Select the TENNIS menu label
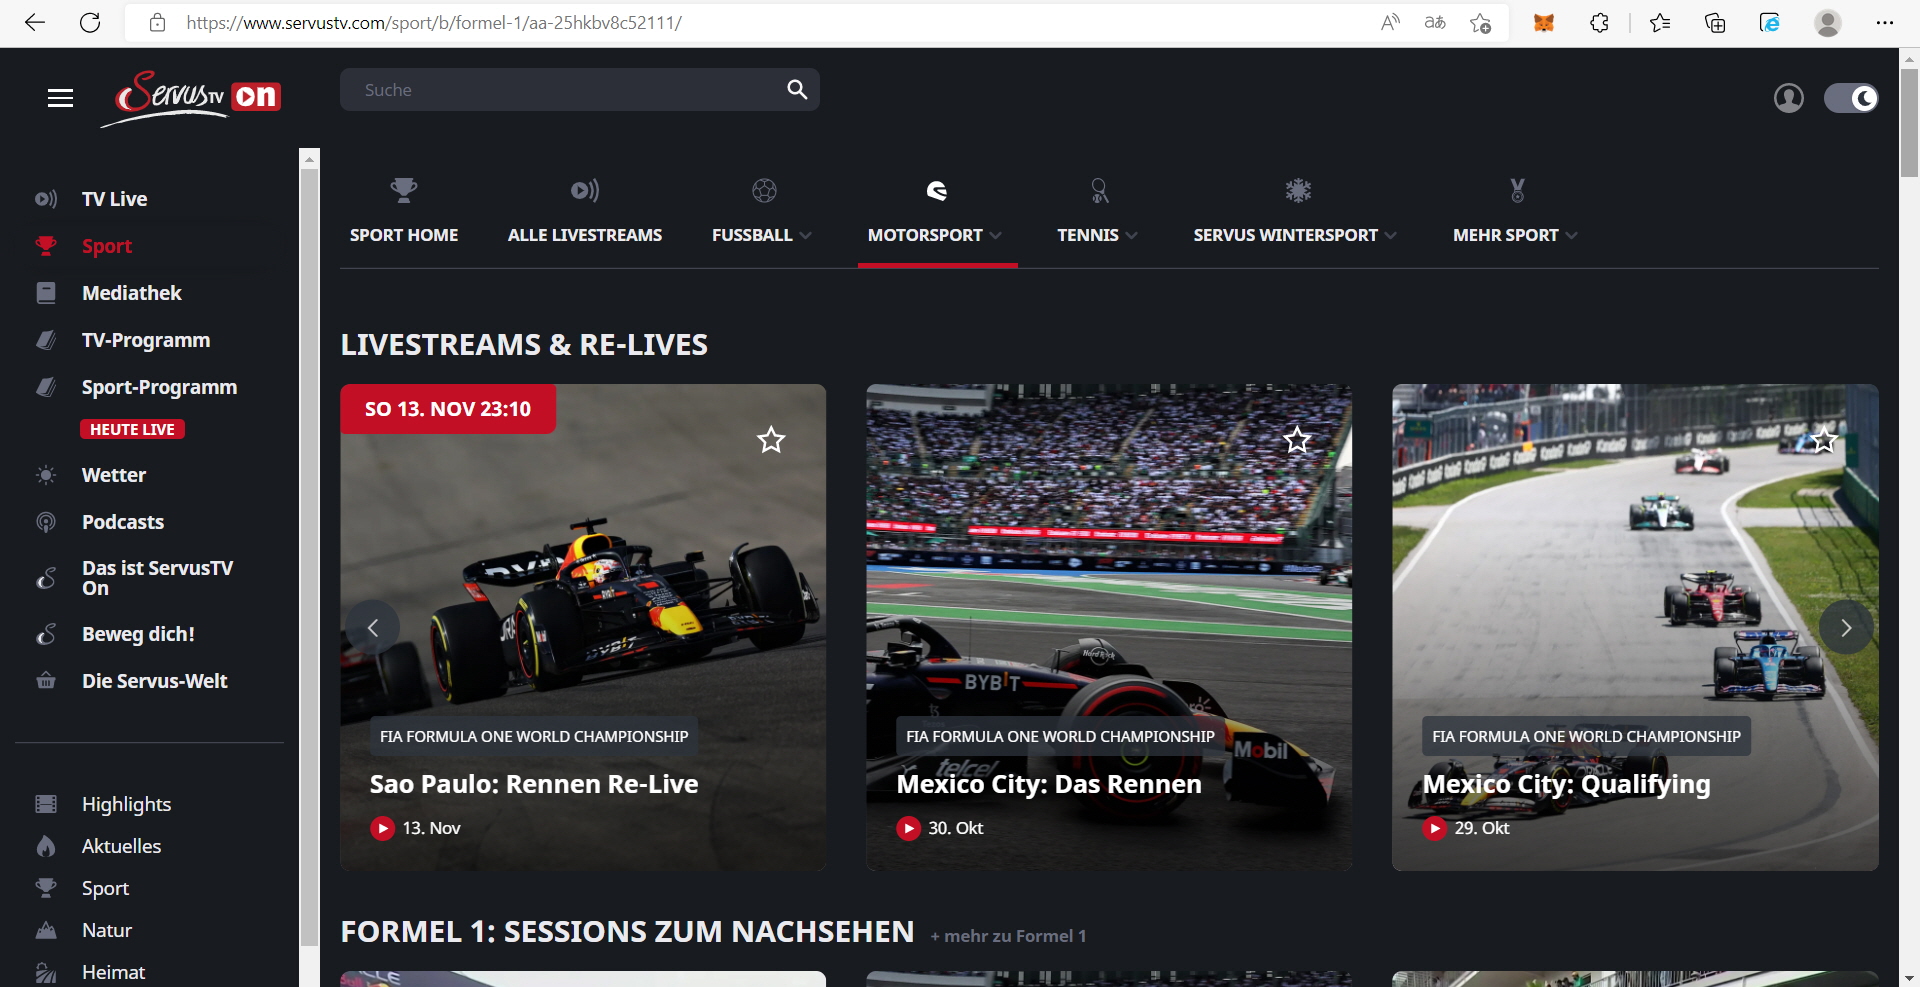 1088,235
